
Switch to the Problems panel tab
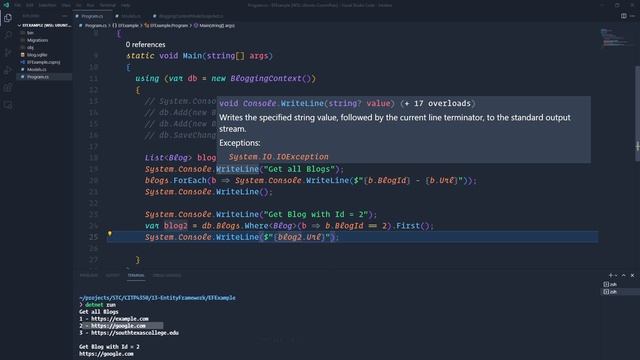coord(89,276)
